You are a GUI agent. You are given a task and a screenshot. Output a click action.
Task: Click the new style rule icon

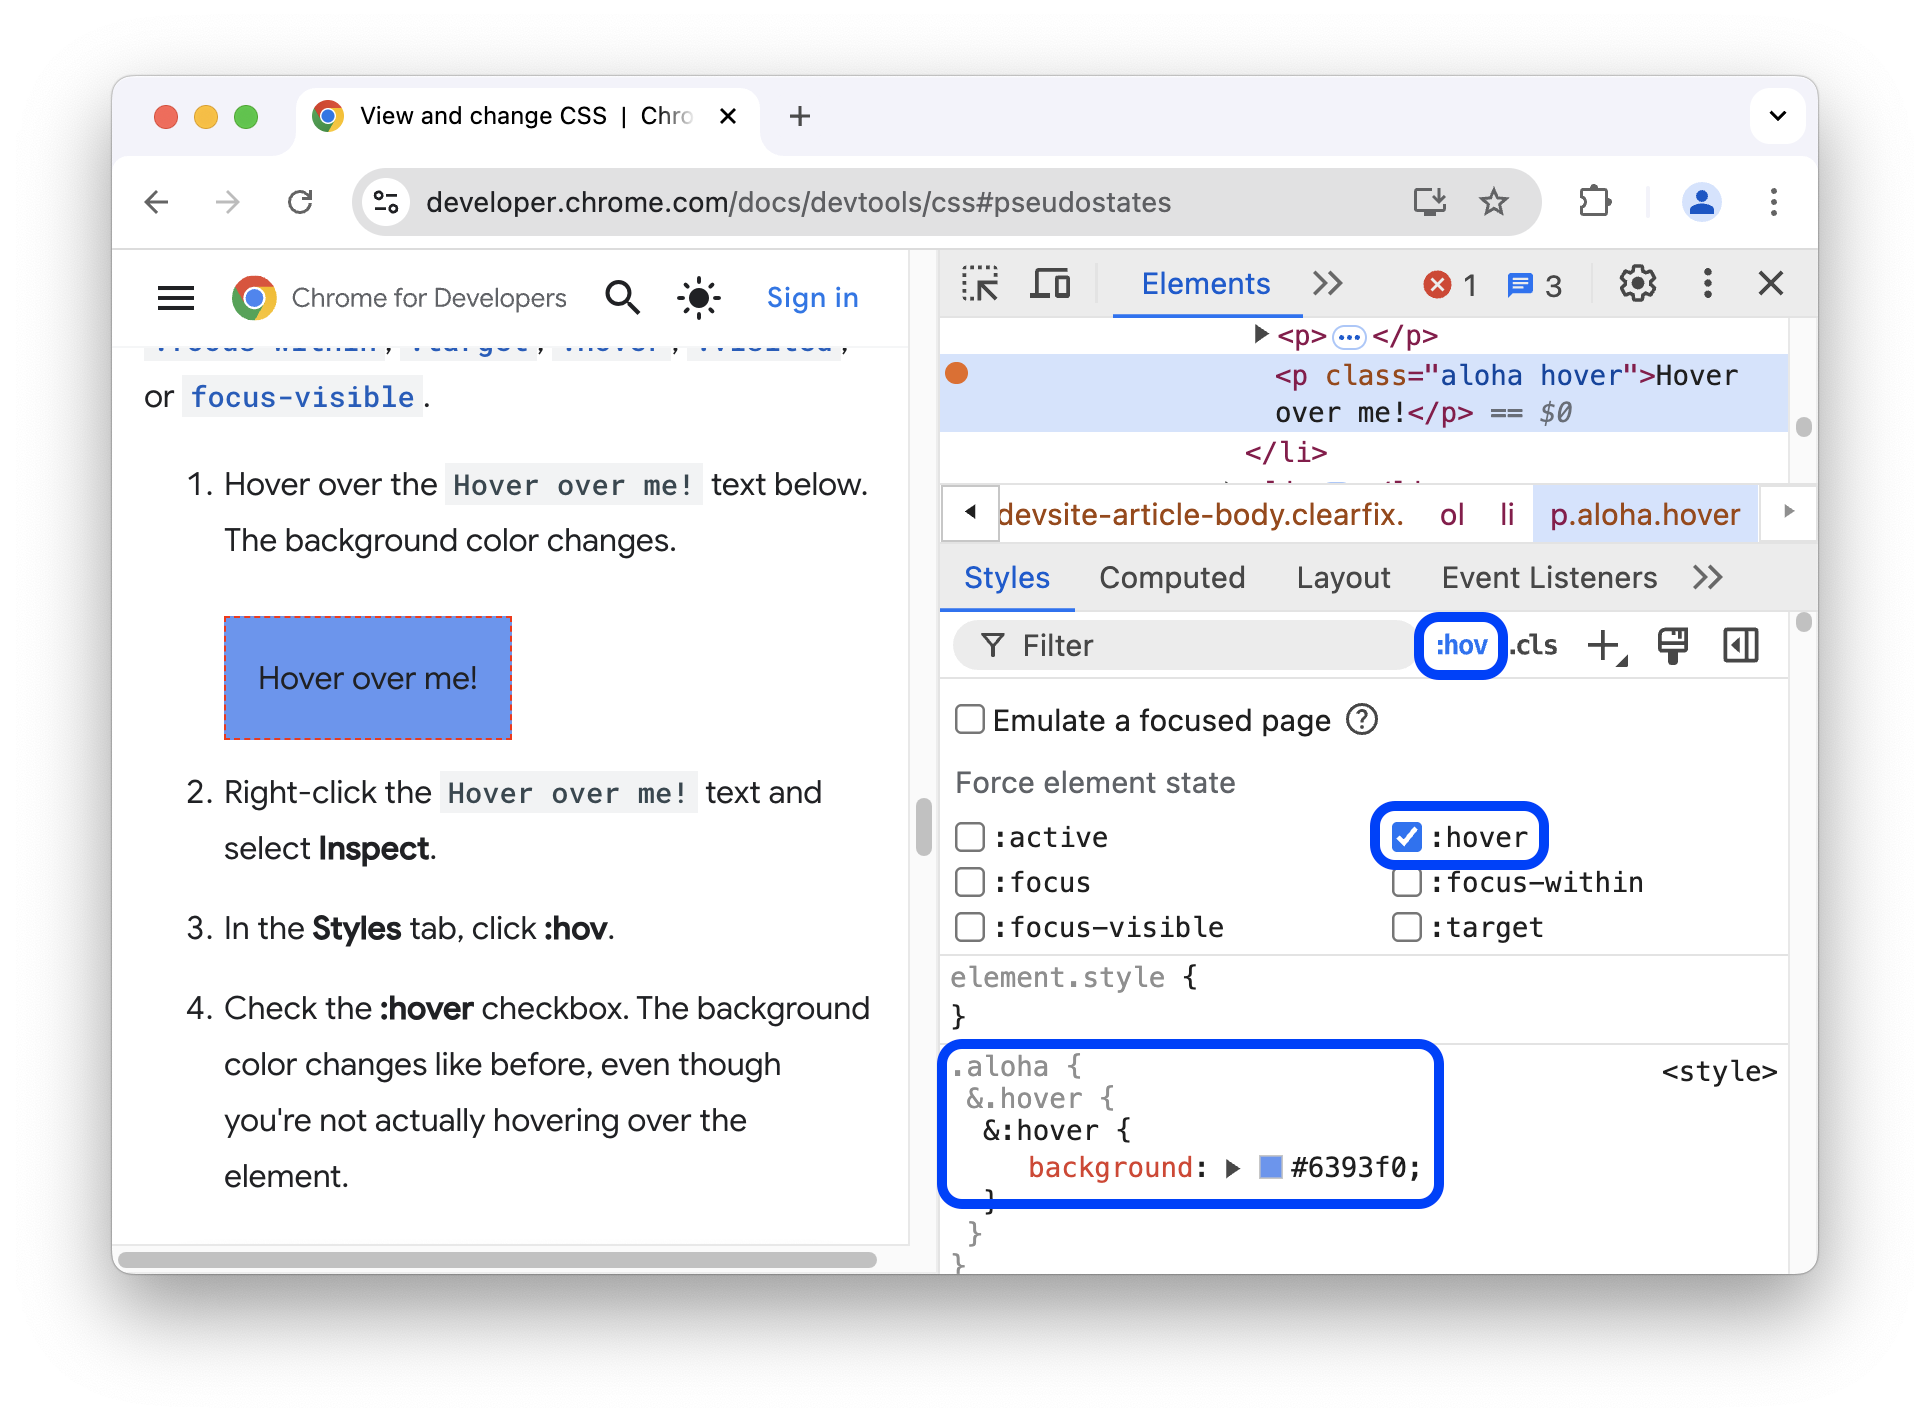pos(1608,644)
